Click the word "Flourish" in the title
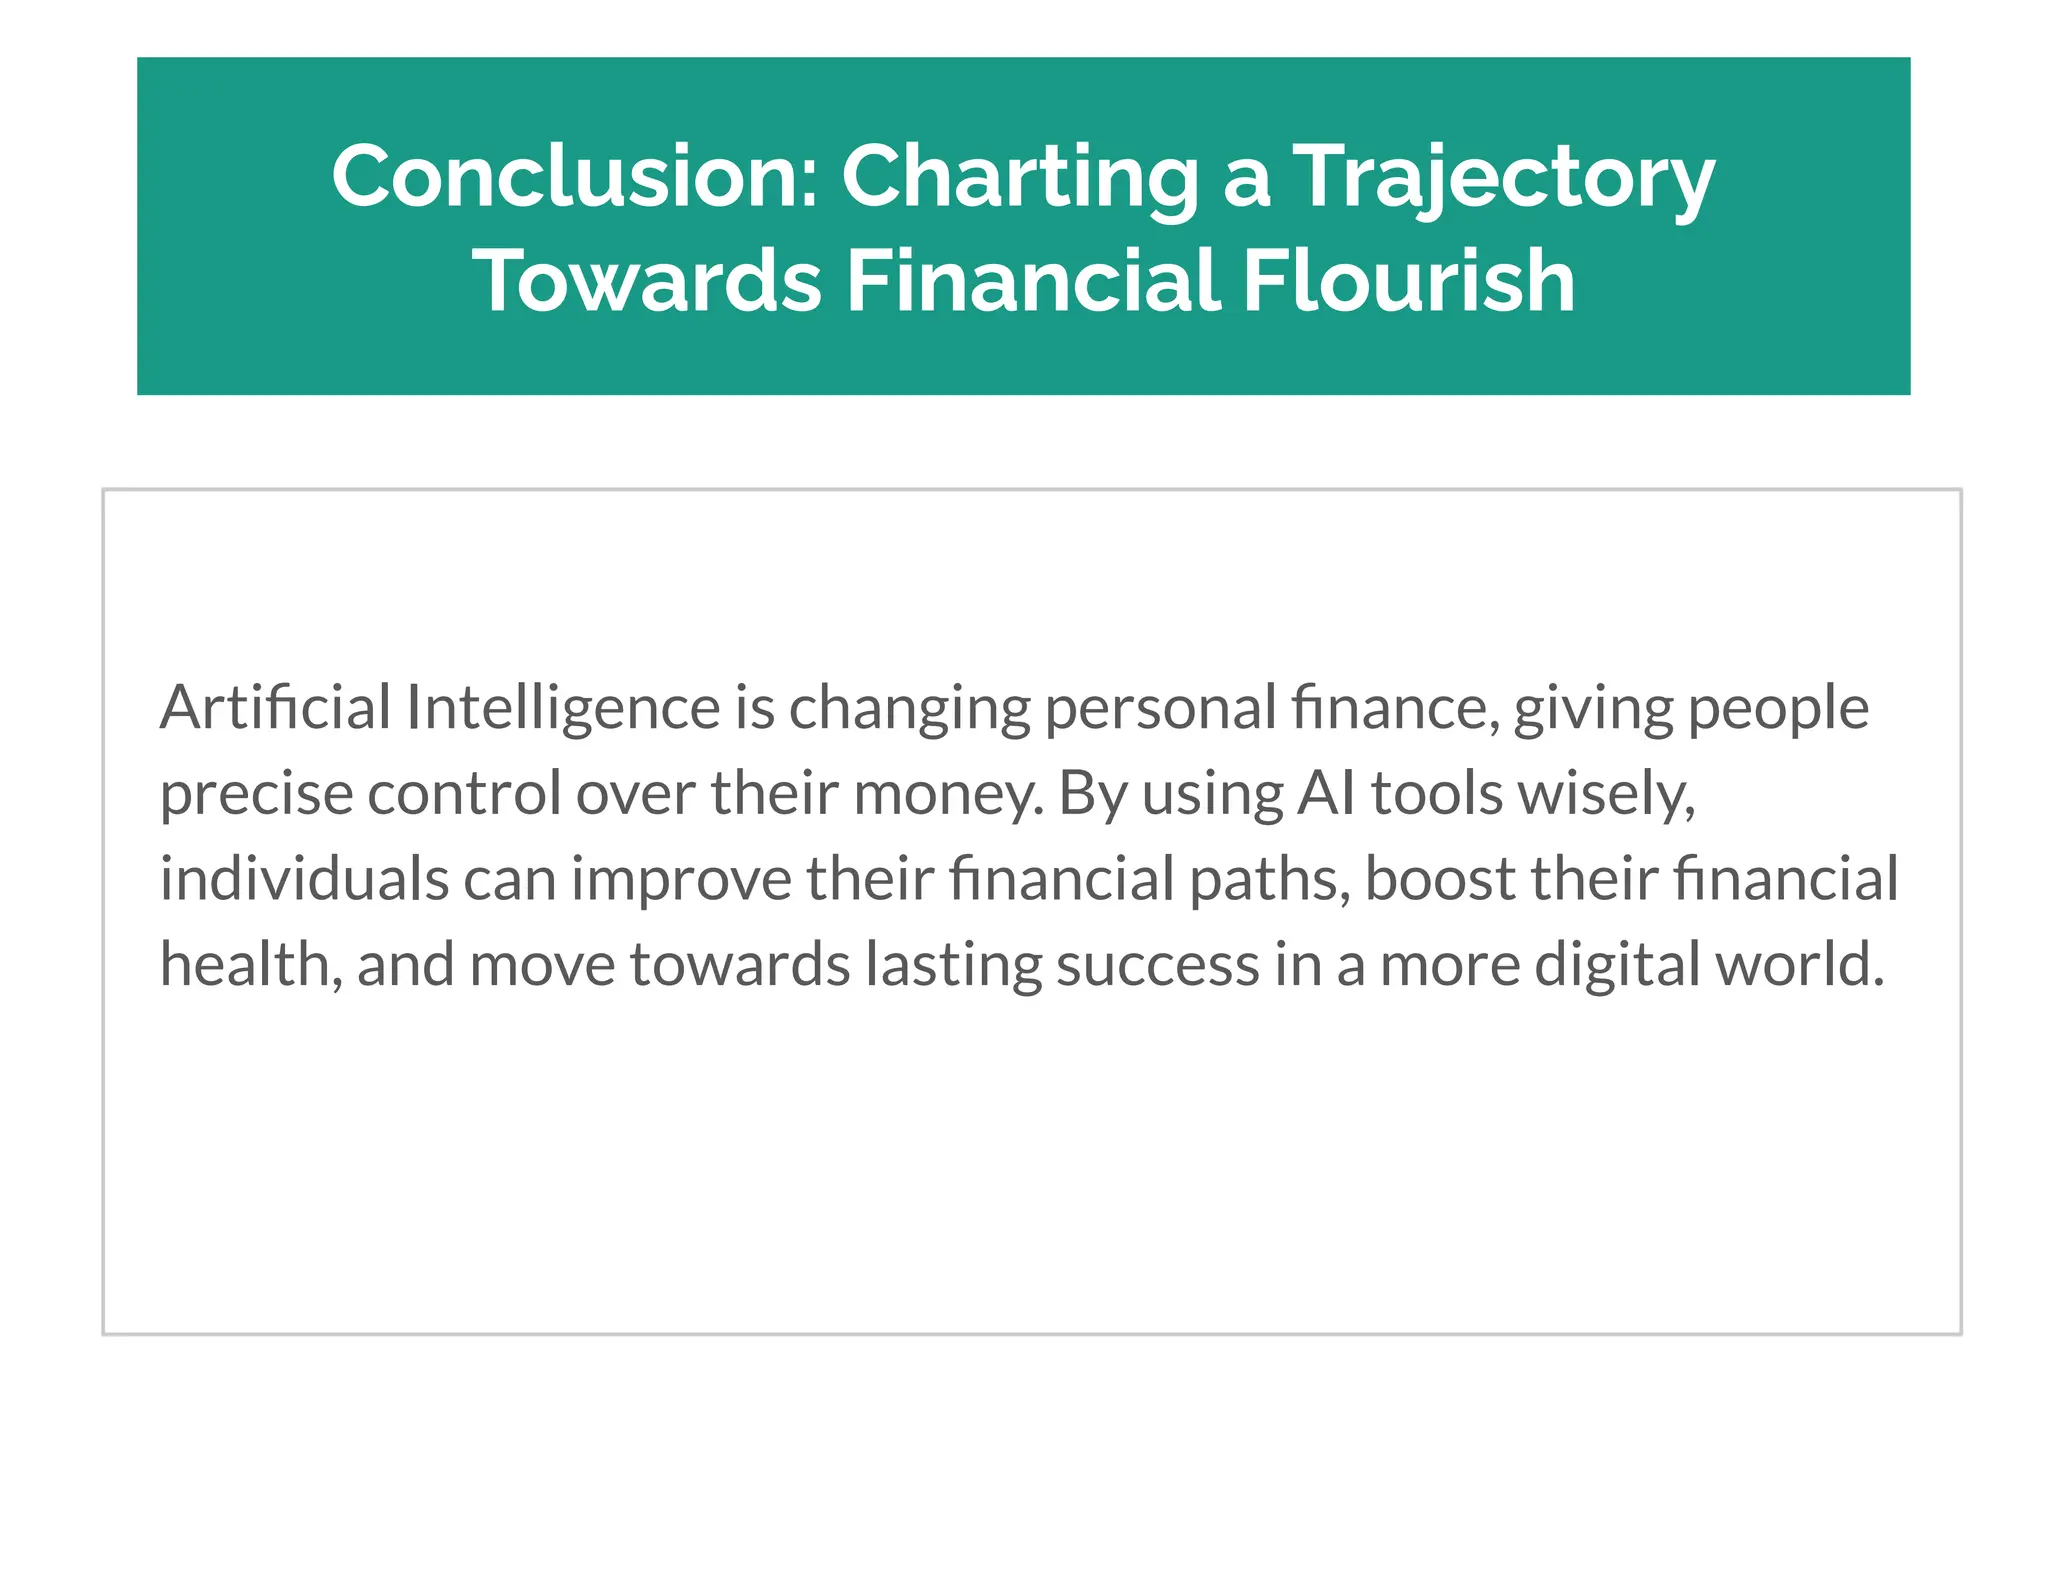The height and width of the screenshot is (1582, 2048). [x=1409, y=281]
